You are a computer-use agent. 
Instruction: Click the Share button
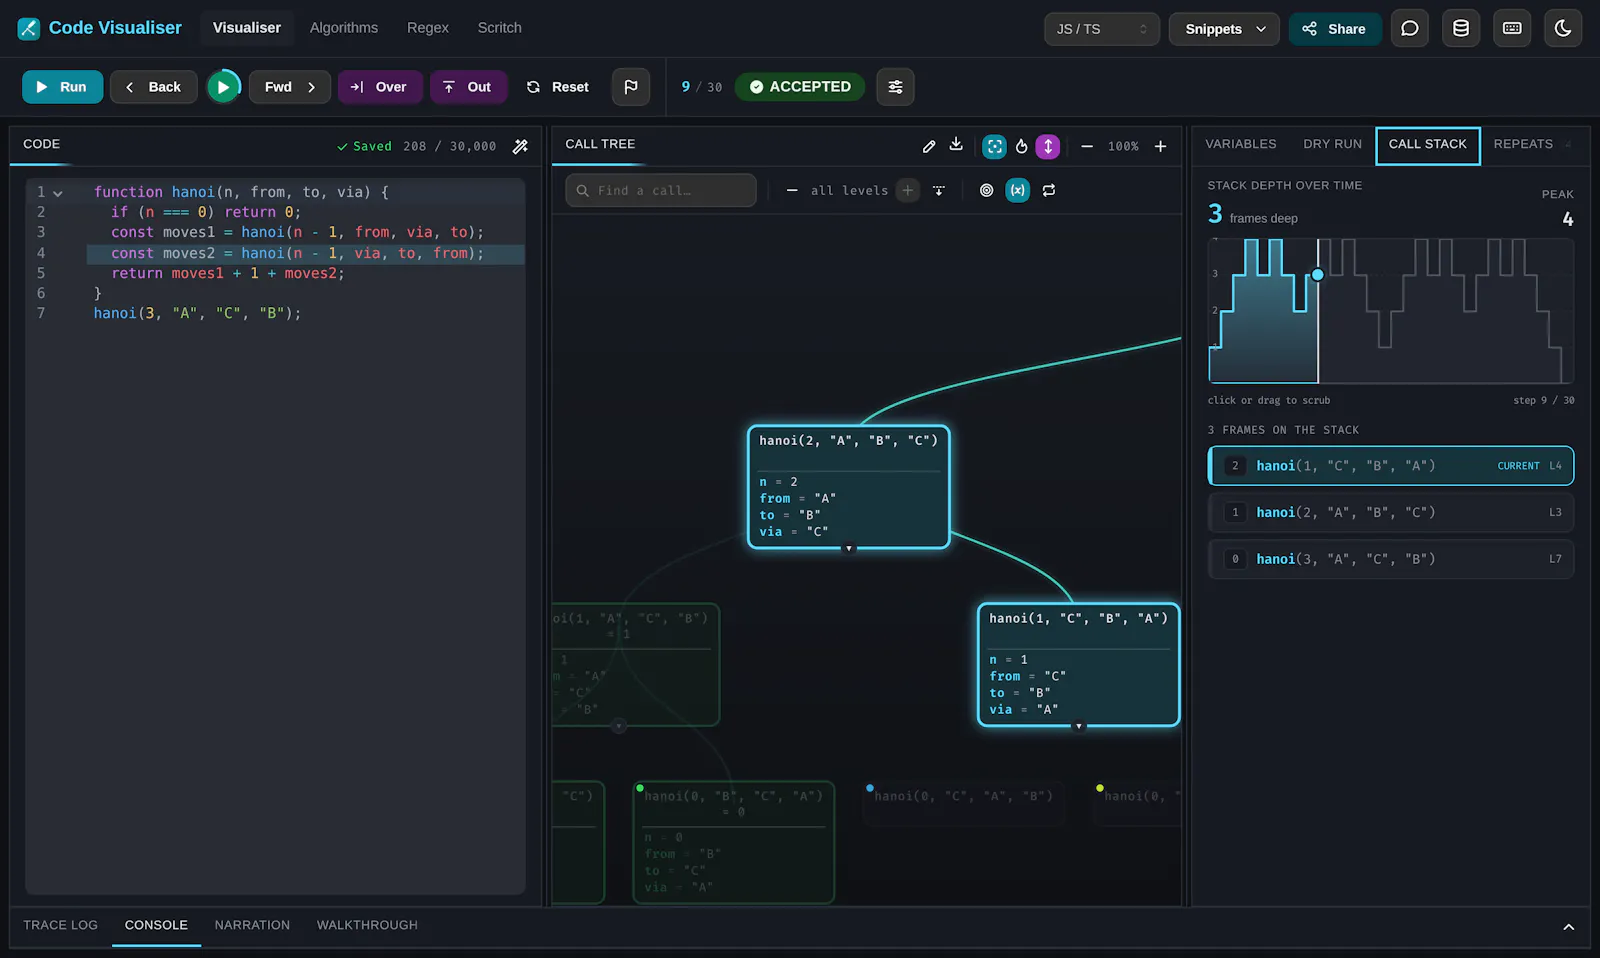point(1334,29)
